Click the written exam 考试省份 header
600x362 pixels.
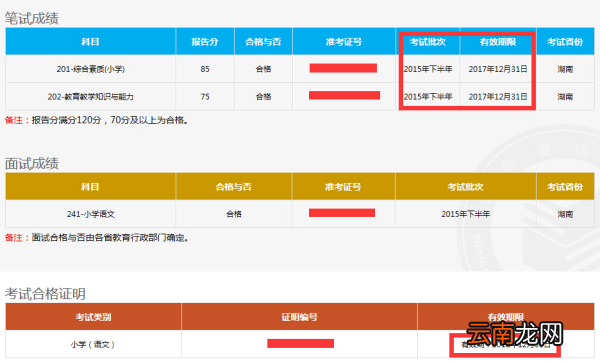point(565,41)
